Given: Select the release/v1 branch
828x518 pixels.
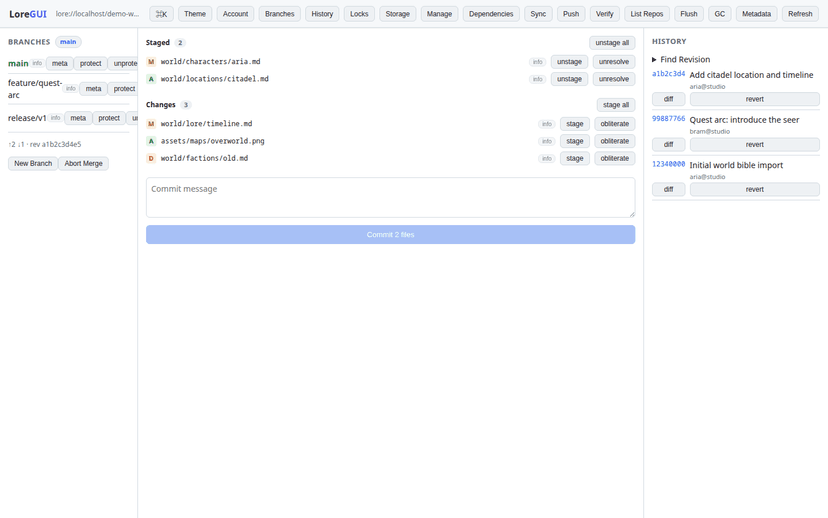Looking at the screenshot, I should [27, 118].
